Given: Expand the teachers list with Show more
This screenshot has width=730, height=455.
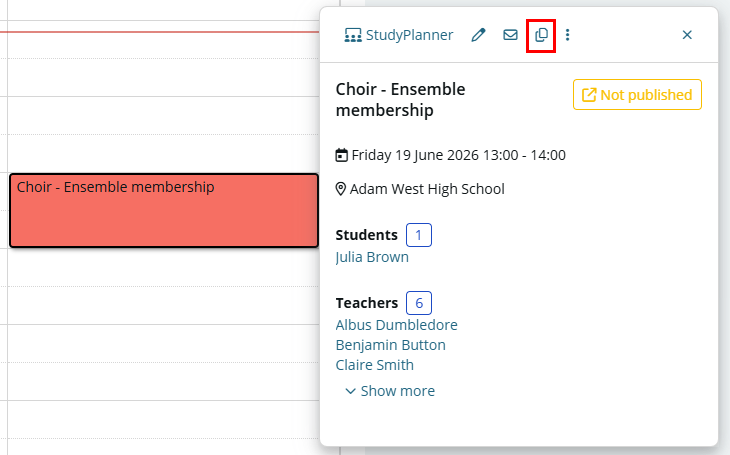Looking at the screenshot, I should pyautogui.click(x=390, y=391).
